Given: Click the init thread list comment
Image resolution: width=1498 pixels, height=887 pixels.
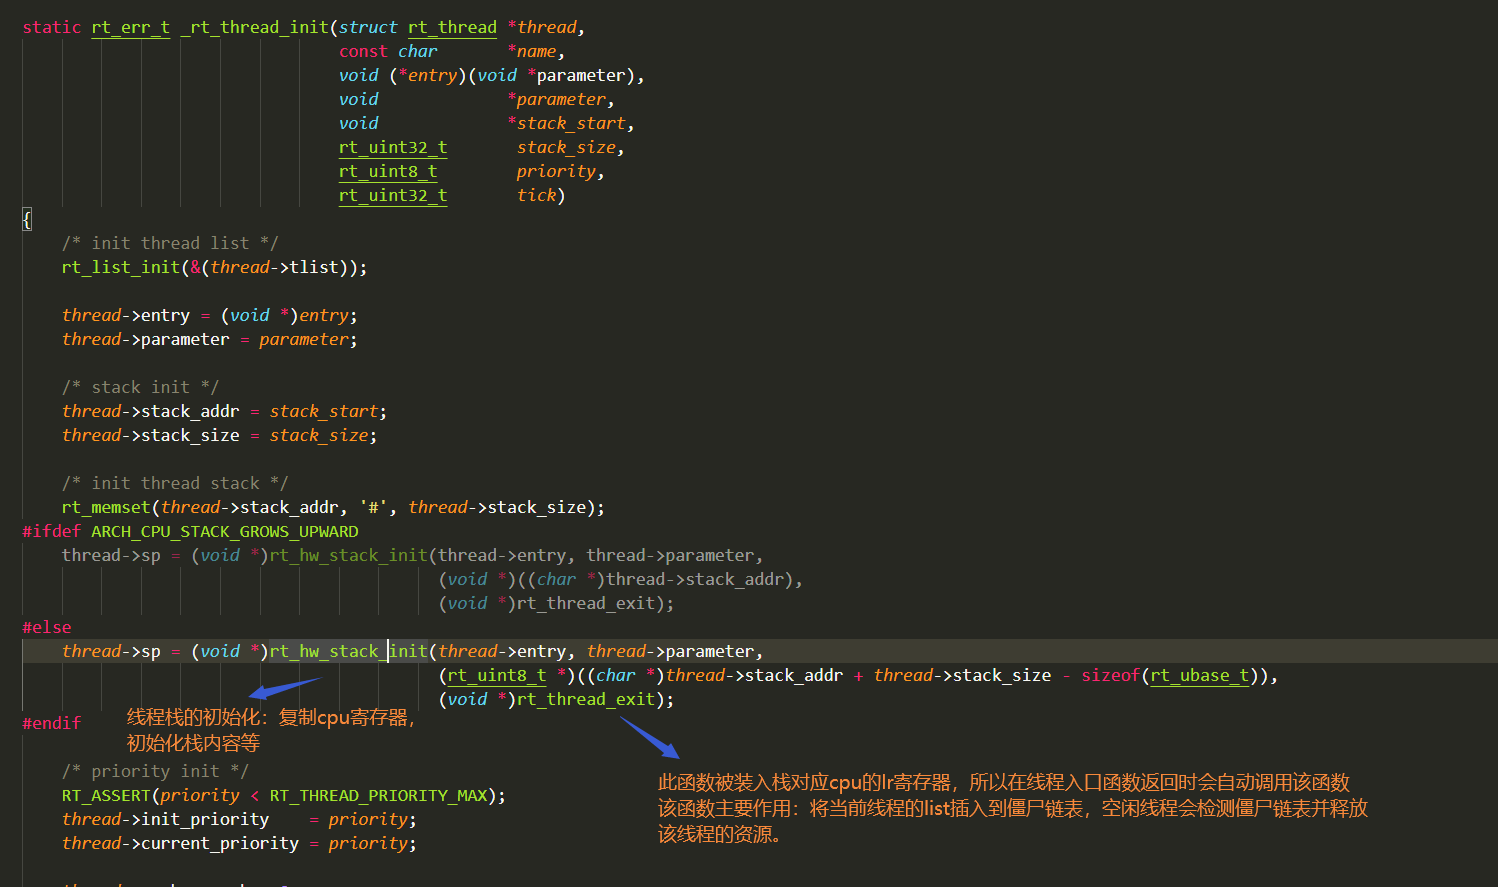Looking at the screenshot, I should tap(170, 243).
